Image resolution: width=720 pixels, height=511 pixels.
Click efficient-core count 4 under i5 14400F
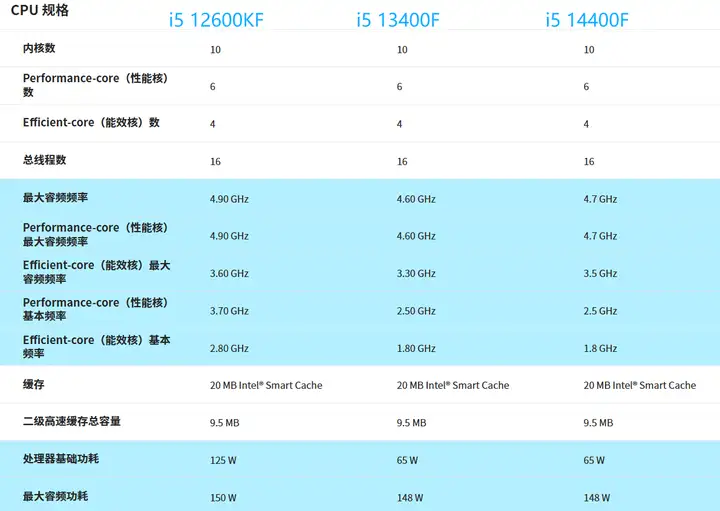pos(586,124)
